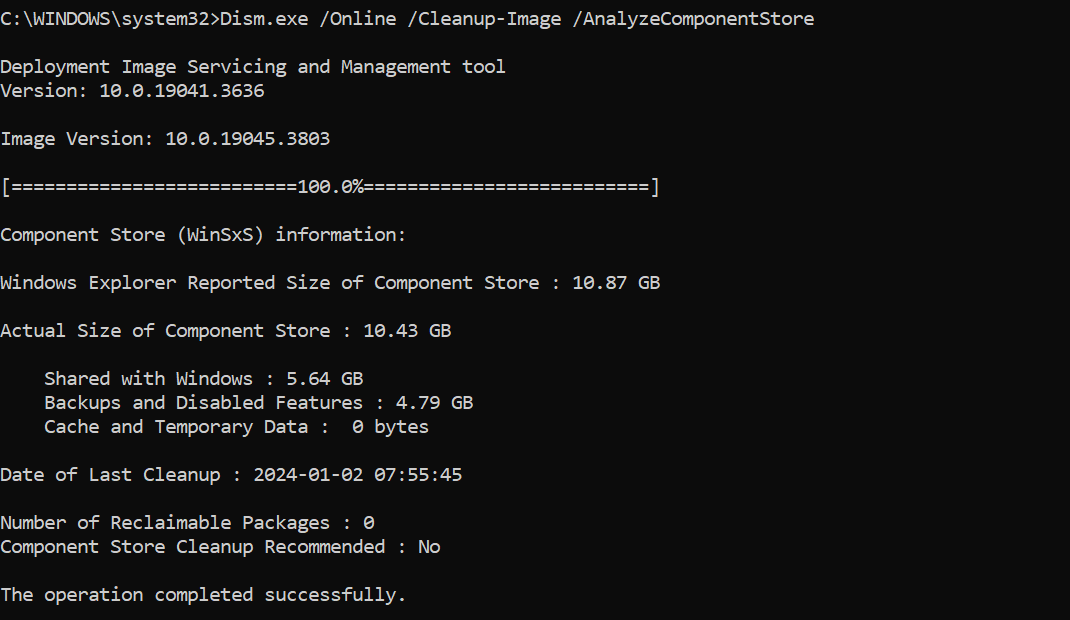
Task: Click the Windows Explorer reported size 10.87 GB
Action: click(616, 283)
